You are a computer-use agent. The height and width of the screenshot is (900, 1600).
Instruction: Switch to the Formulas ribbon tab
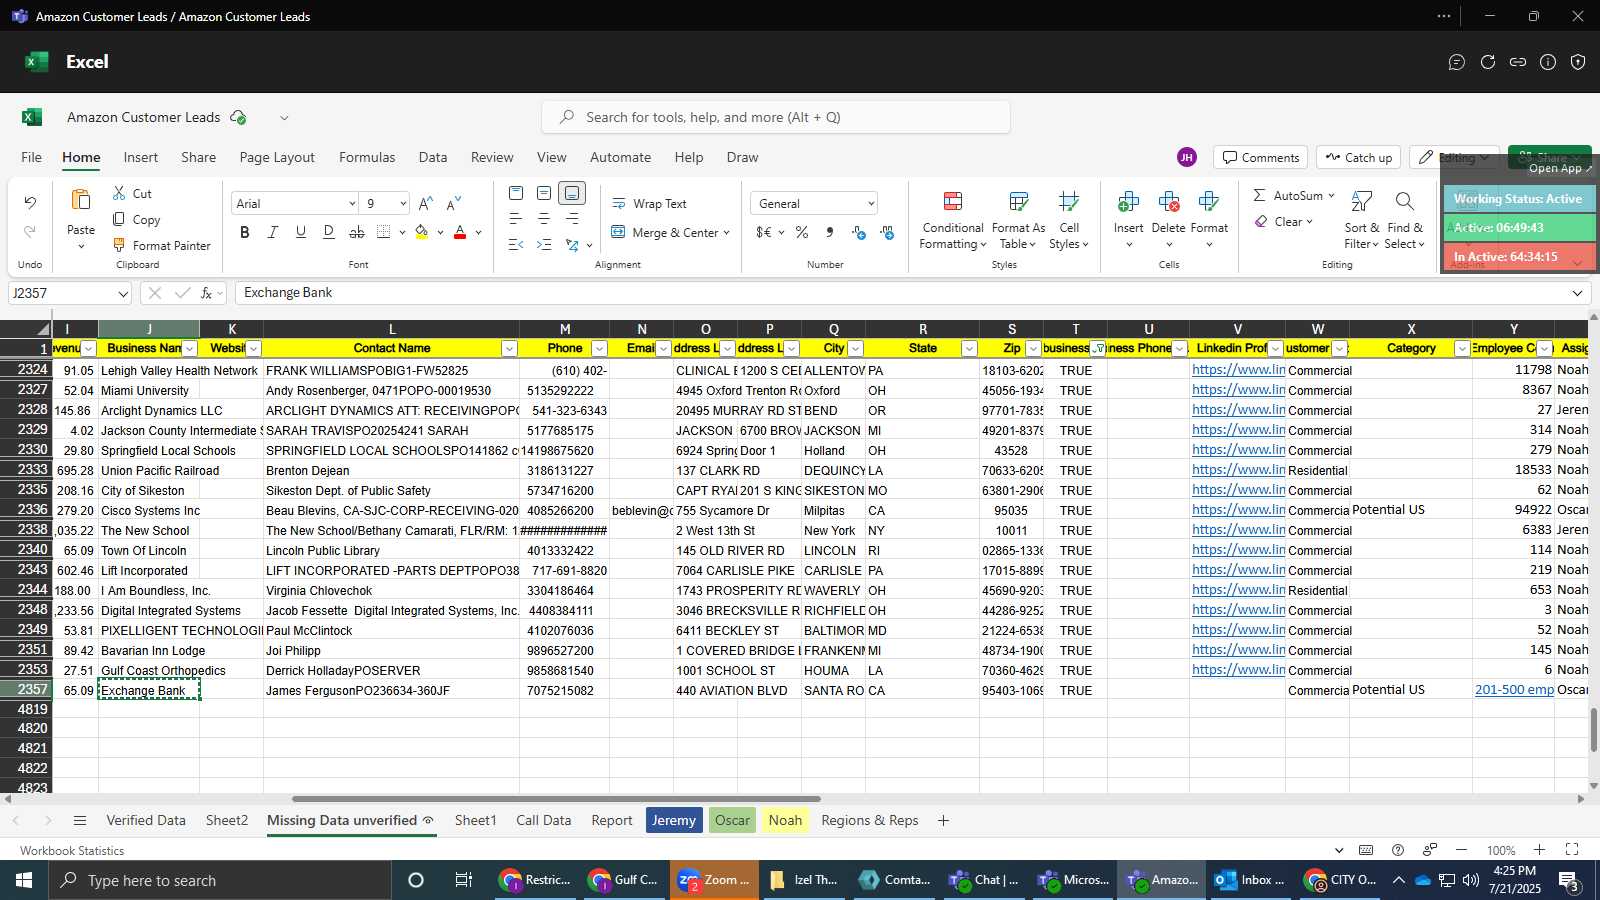tap(367, 157)
